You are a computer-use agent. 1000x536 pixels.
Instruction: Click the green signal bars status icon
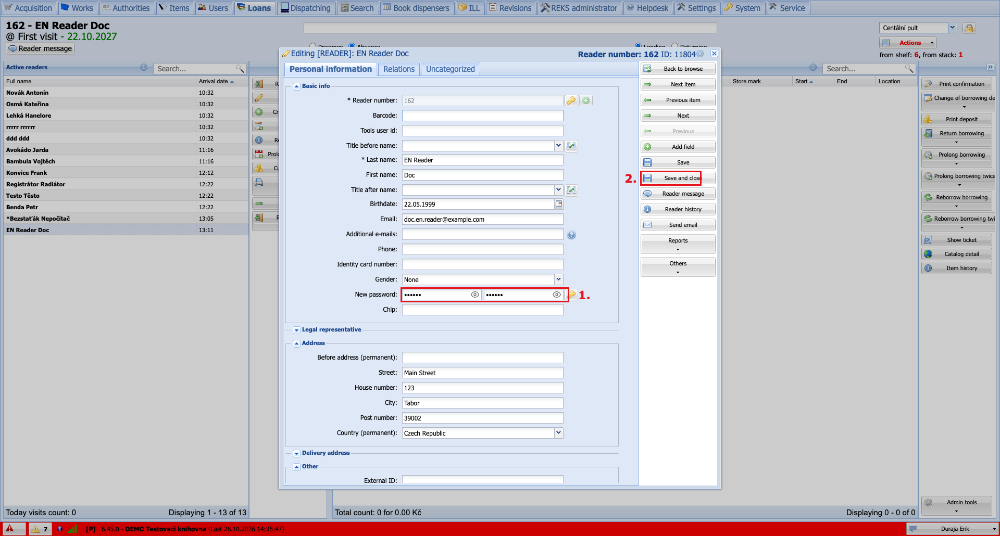tap(72, 529)
